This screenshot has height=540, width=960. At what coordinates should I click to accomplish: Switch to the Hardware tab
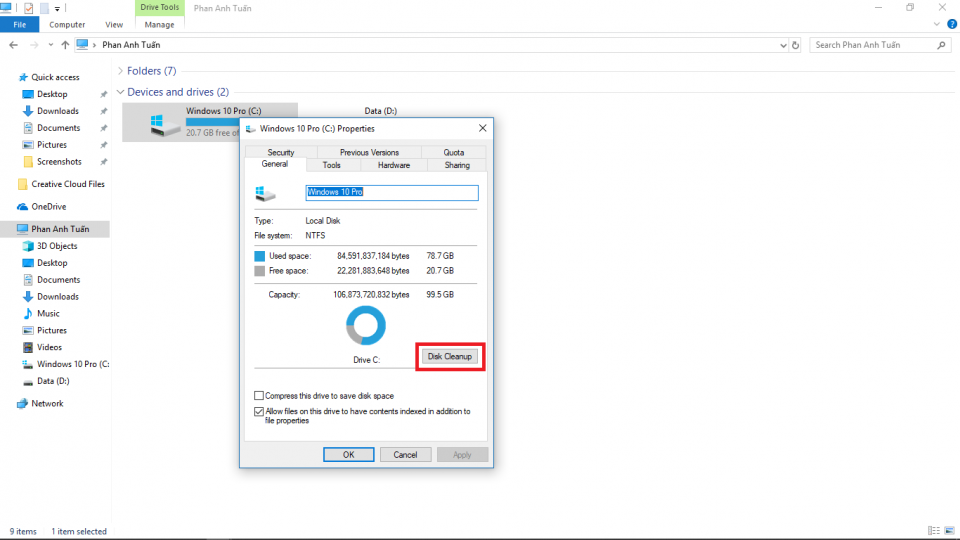point(394,165)
